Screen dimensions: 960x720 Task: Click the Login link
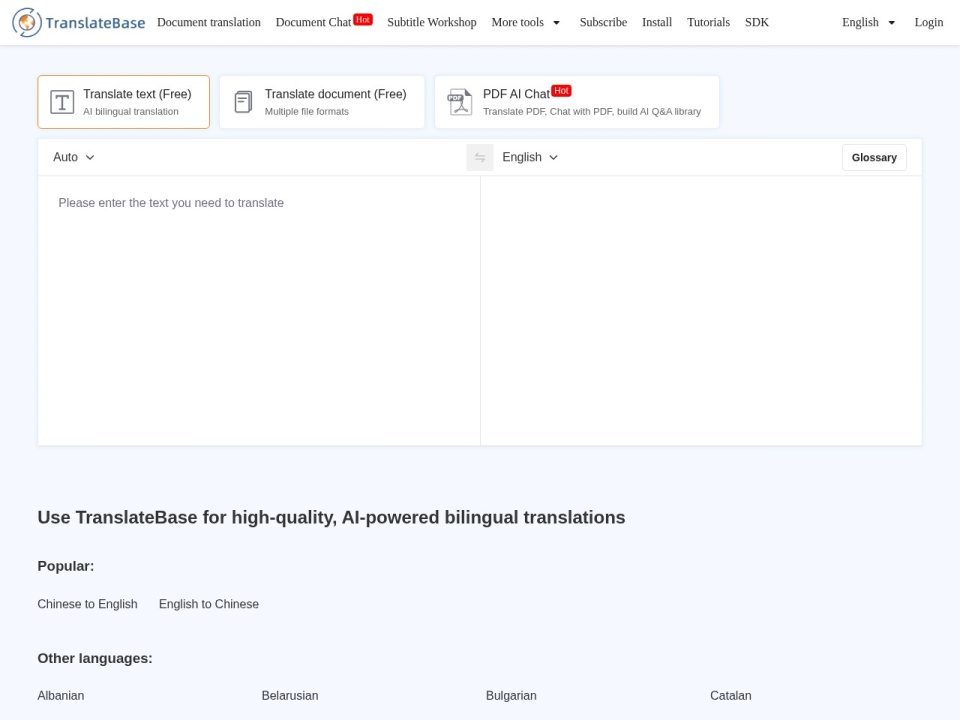[x=929, y=23]
